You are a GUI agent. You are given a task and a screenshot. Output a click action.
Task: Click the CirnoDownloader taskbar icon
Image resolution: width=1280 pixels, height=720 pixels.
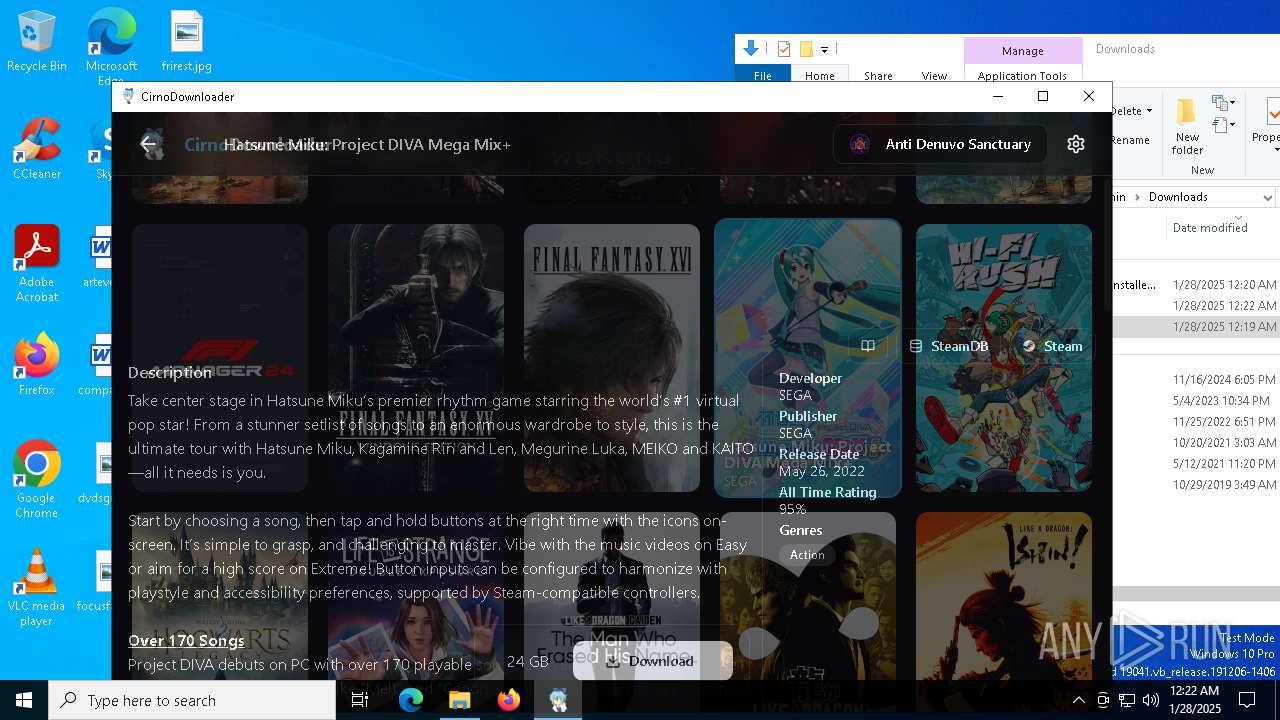coord(558,700)
